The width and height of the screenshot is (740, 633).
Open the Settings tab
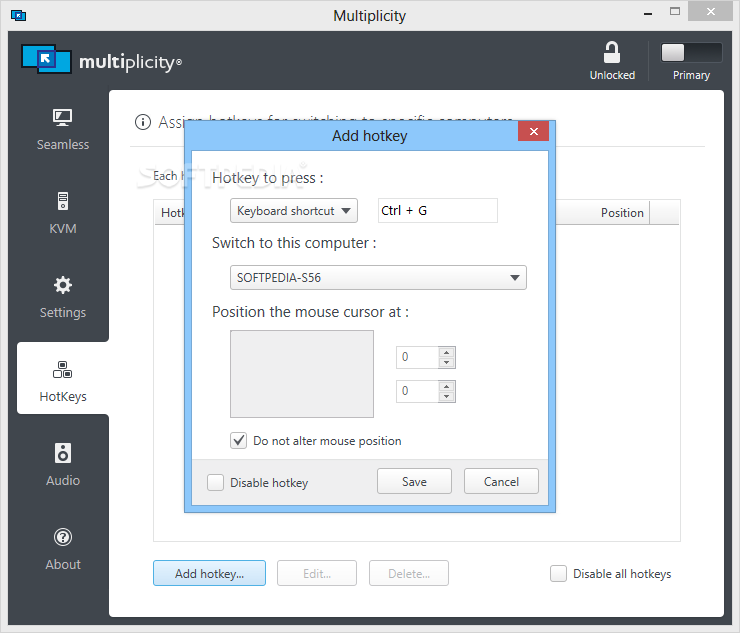click(x=63, y=297)
